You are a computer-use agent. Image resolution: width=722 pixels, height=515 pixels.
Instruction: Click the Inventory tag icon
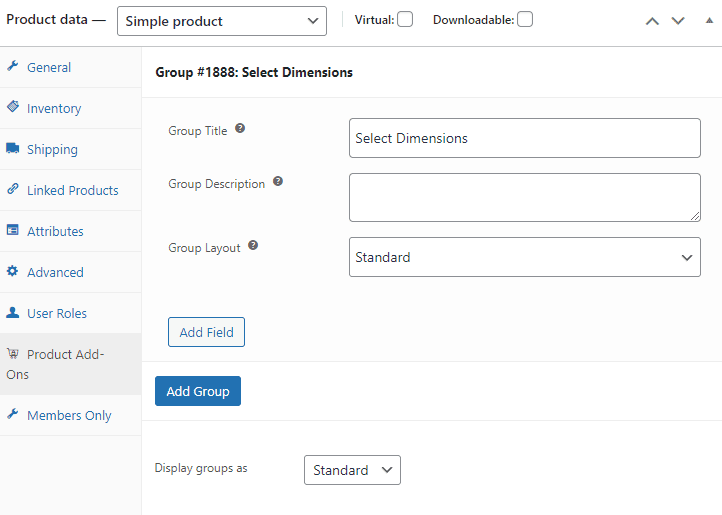click(13, 106)
